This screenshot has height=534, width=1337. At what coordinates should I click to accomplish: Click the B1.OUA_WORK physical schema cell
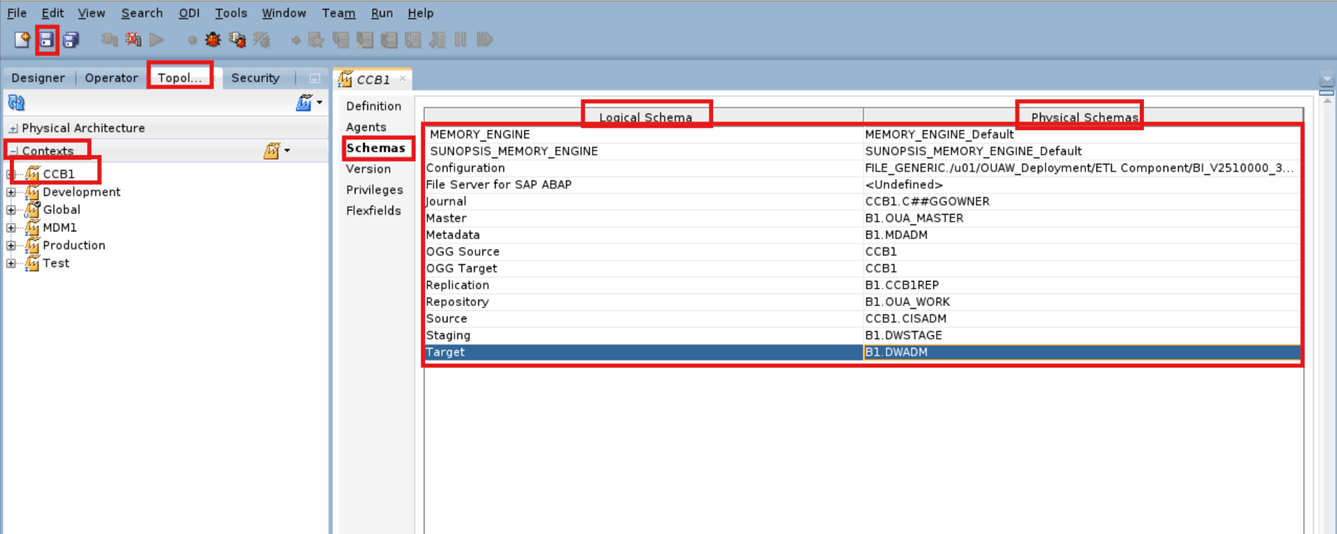tap(1082, 301)
